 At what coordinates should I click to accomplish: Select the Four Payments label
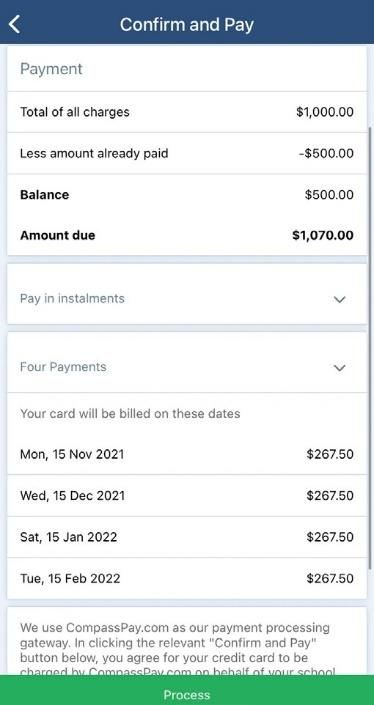click(63, 367)
